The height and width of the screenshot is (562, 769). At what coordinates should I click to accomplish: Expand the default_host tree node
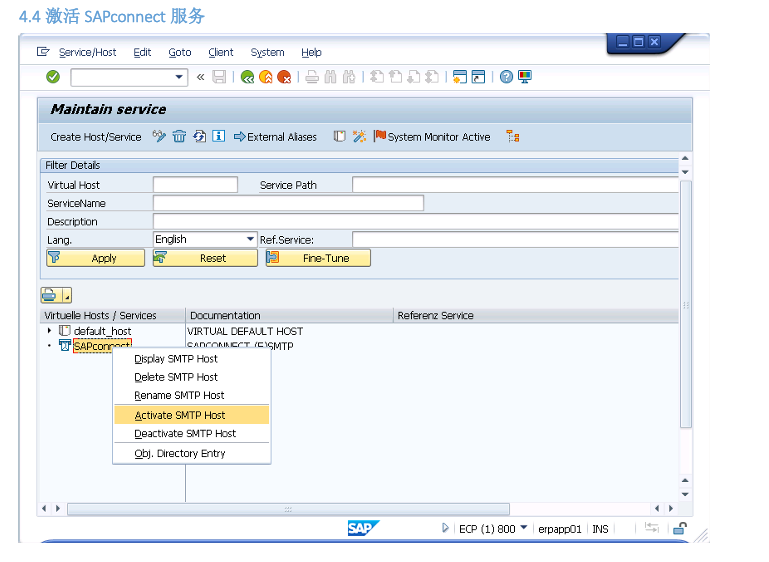50,331
